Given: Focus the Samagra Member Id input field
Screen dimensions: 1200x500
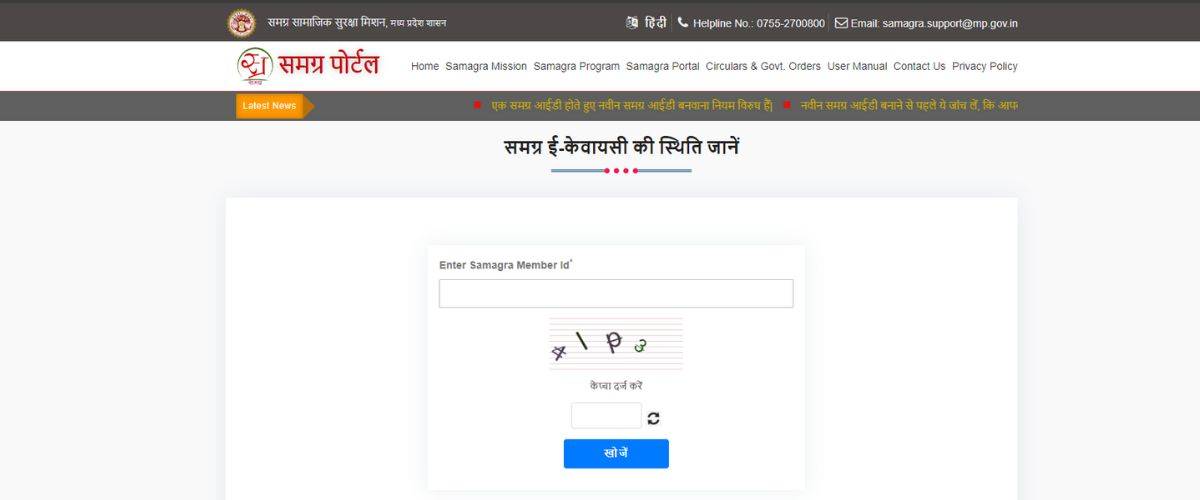Looking at the screenshot, I should point(616,293).
